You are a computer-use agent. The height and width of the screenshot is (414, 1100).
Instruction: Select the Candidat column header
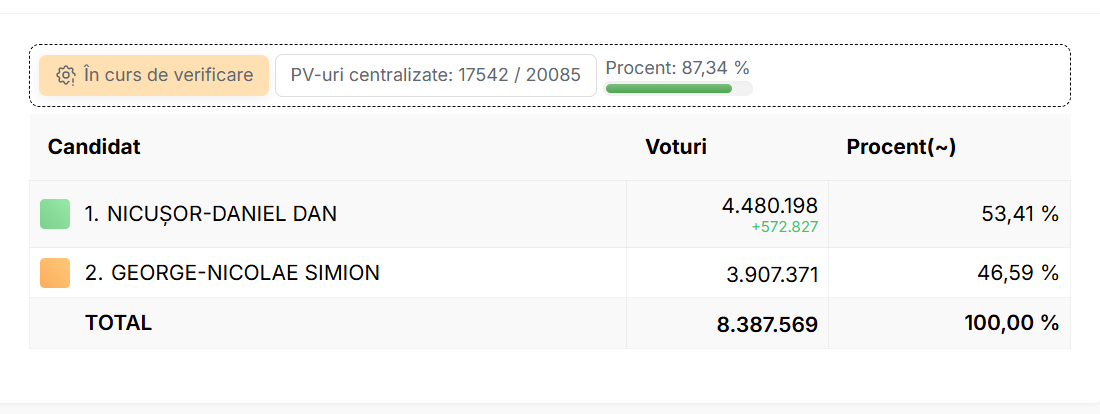94,147
